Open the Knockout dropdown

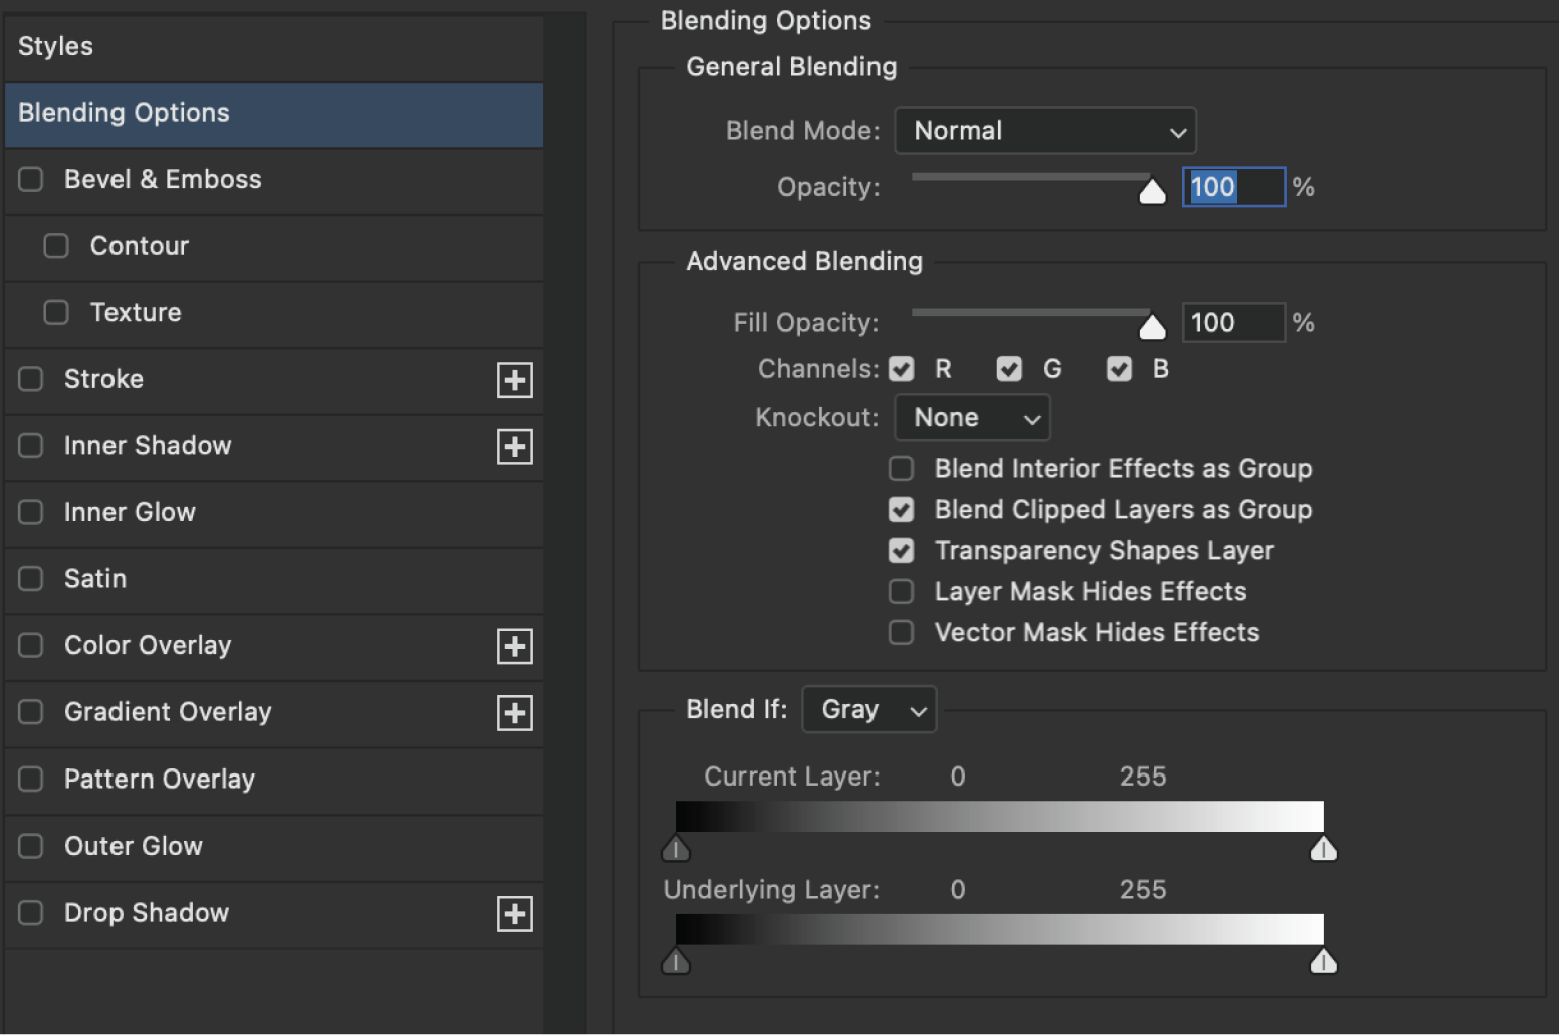click(x=972, y=418)
